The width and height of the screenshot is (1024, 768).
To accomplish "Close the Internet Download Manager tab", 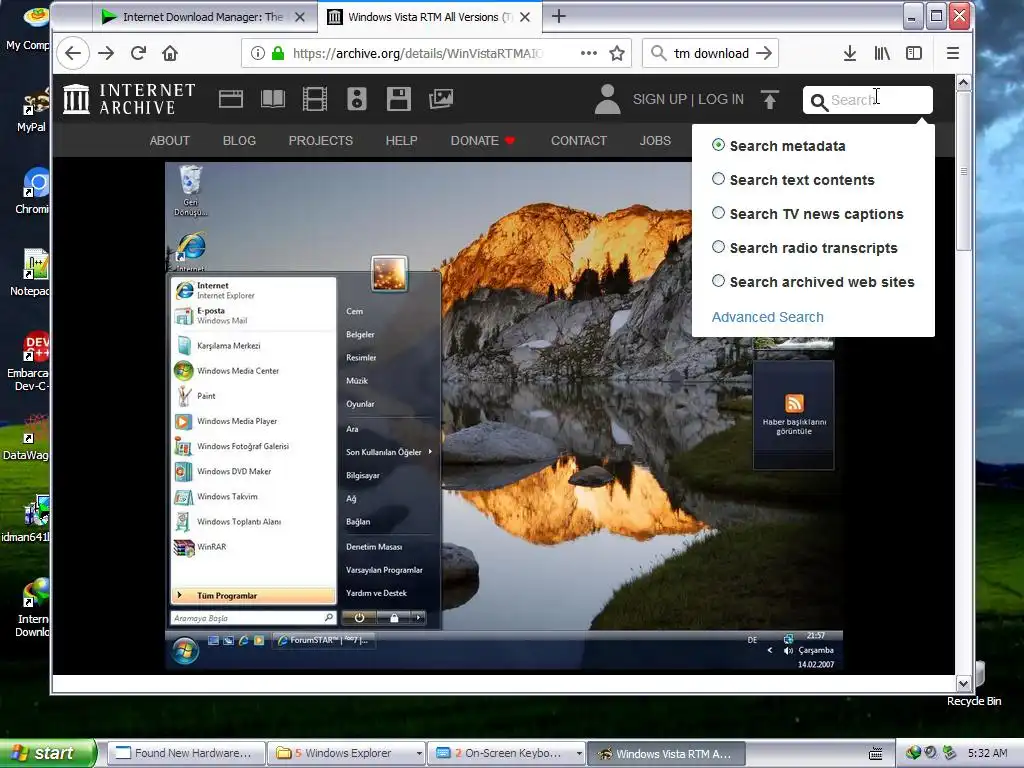I will [300, 17].
